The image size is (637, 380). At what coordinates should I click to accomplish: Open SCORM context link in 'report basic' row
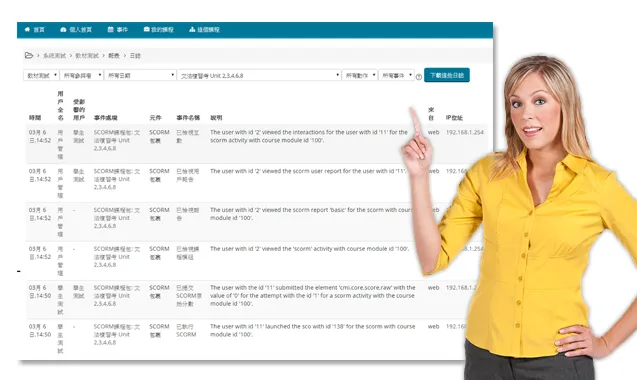[x=117, y=218]
